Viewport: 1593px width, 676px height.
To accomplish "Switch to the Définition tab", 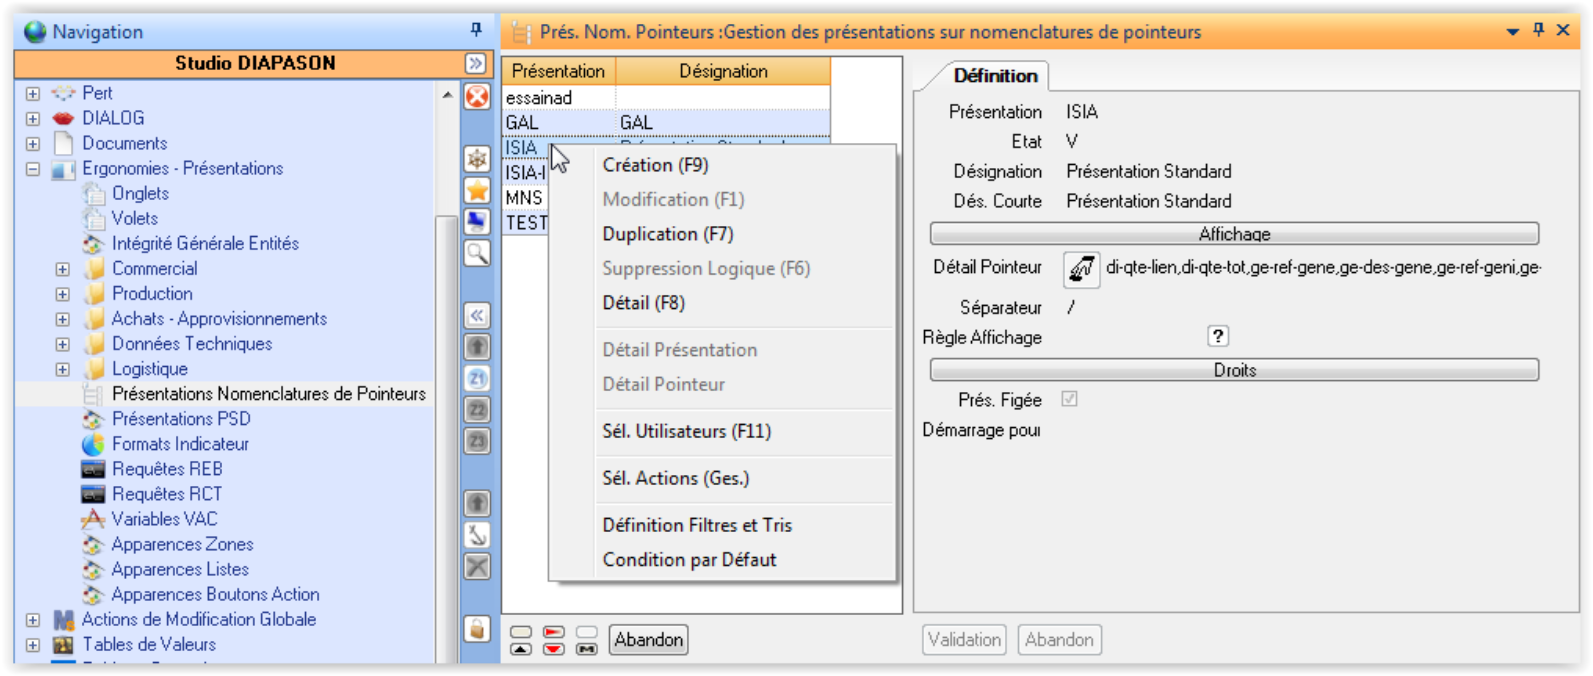I will [x=994, y=76].
